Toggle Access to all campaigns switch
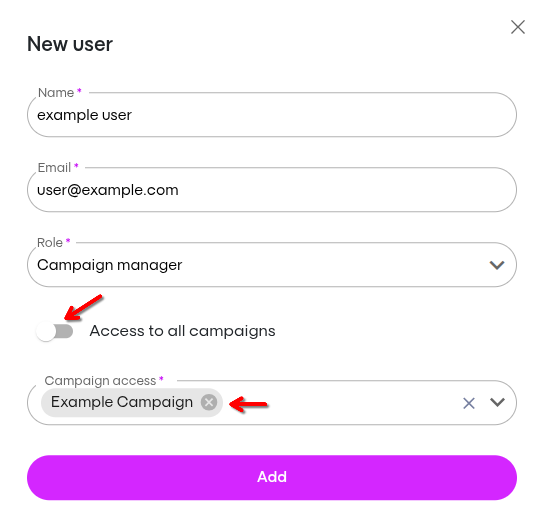Image resolution: width=544 pixels, height=527 pixels. (x=54, y=331)
